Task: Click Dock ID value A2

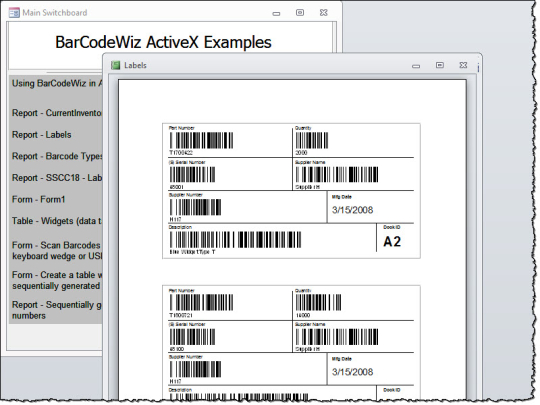Action: tap(392, 242)
